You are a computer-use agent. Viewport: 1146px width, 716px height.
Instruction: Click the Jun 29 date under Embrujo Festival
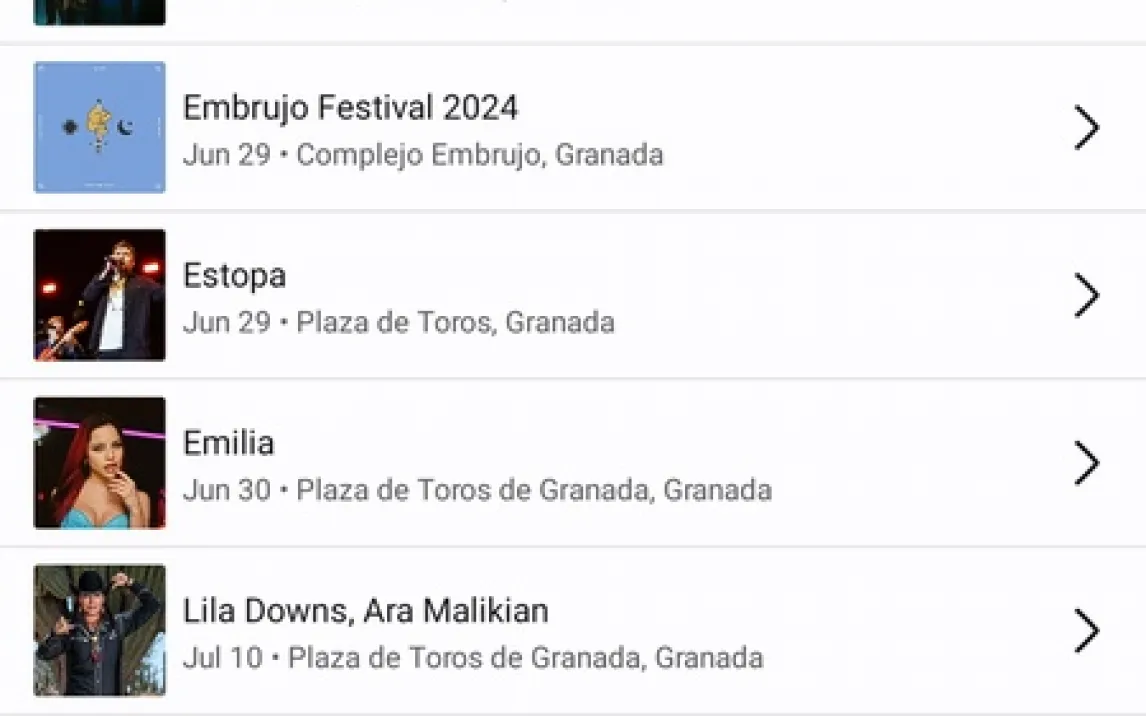(x=226, y=155)
